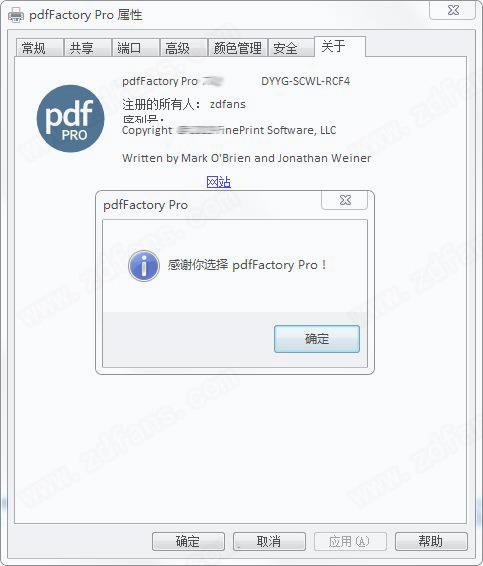Click the 应用(A) button
483x566 pixels.
350,541
